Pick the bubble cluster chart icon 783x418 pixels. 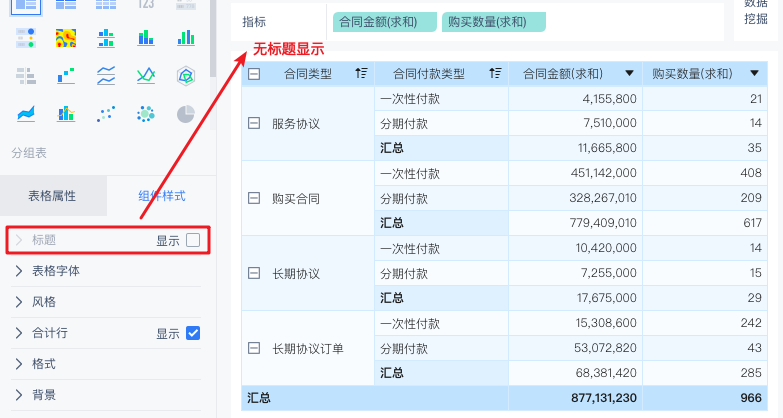[x=146, y=114]
